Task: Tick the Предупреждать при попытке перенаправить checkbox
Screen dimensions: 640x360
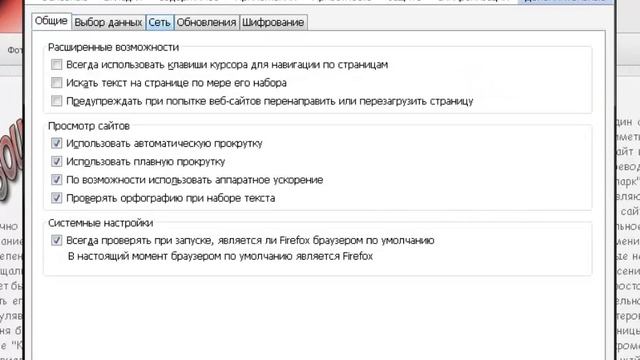Action: coord(56,101)
